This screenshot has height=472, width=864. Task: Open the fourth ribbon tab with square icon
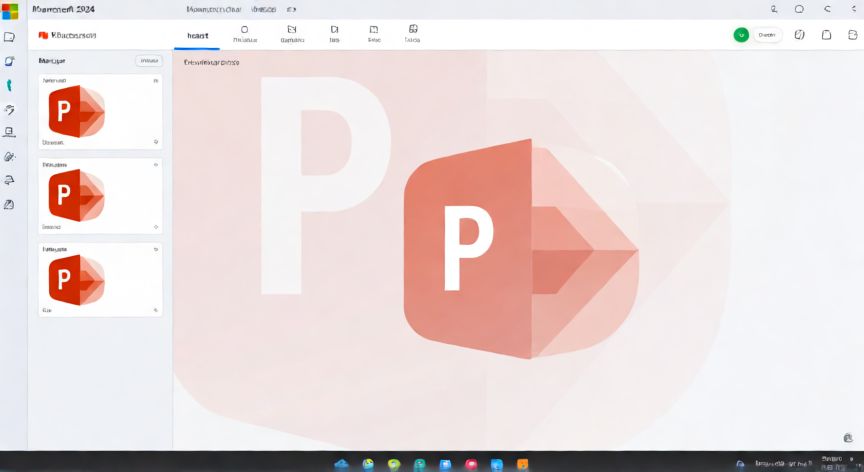374,34
